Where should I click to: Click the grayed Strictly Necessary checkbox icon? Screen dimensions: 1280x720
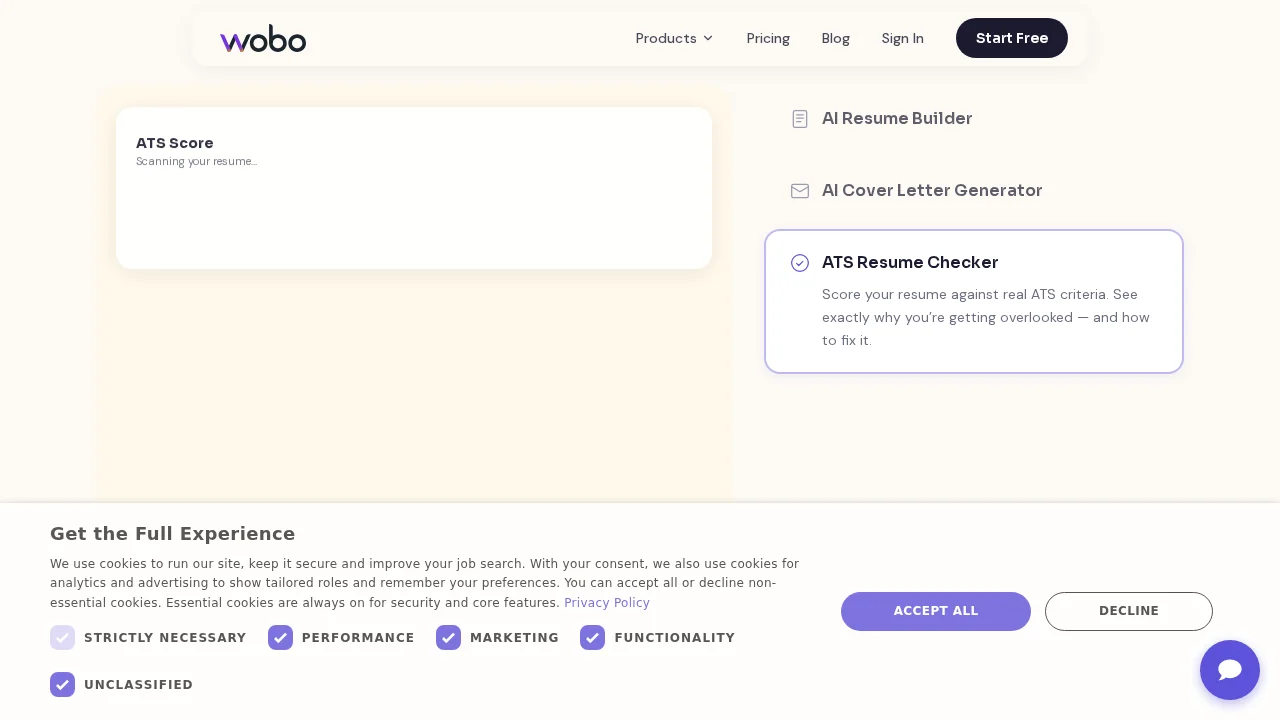tap(62, 637)
